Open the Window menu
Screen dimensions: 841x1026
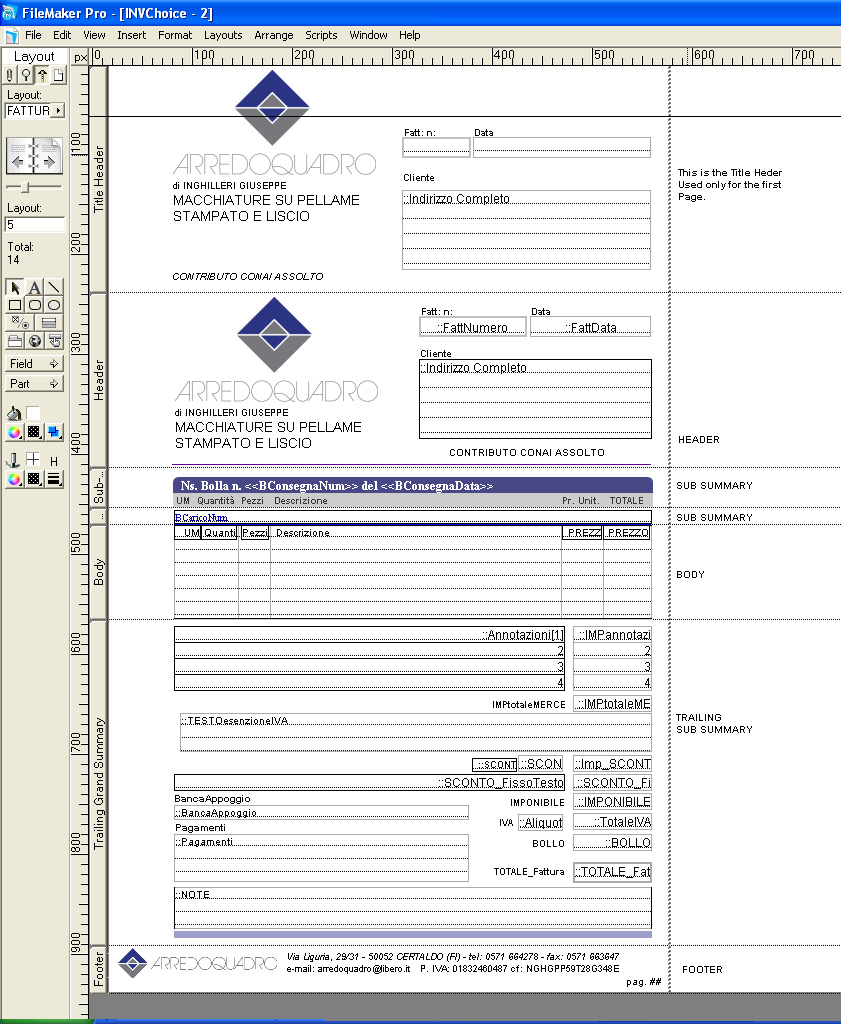coord(368,35)
